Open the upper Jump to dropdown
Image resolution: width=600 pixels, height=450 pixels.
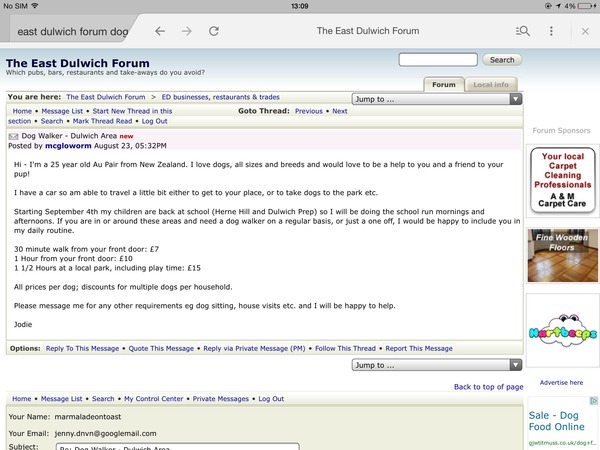pyautogui.click(x=437, y=99)
